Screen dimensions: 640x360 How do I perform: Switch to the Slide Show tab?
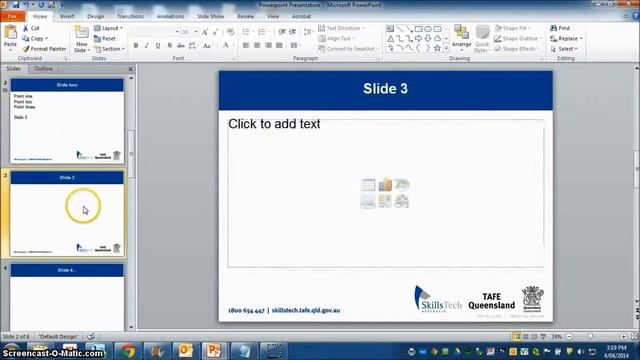click(x=210, y=16)
